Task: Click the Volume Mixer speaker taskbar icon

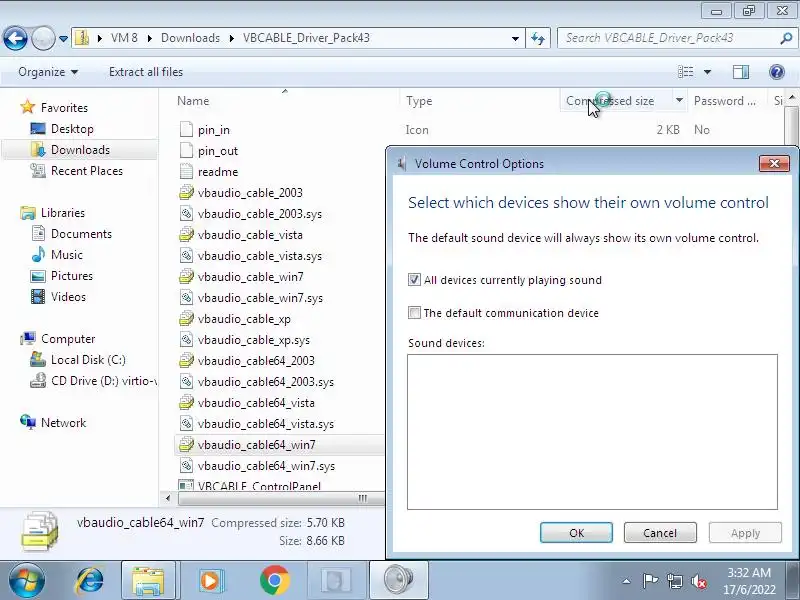Action: pyautogui.click(x=398, y=581)
